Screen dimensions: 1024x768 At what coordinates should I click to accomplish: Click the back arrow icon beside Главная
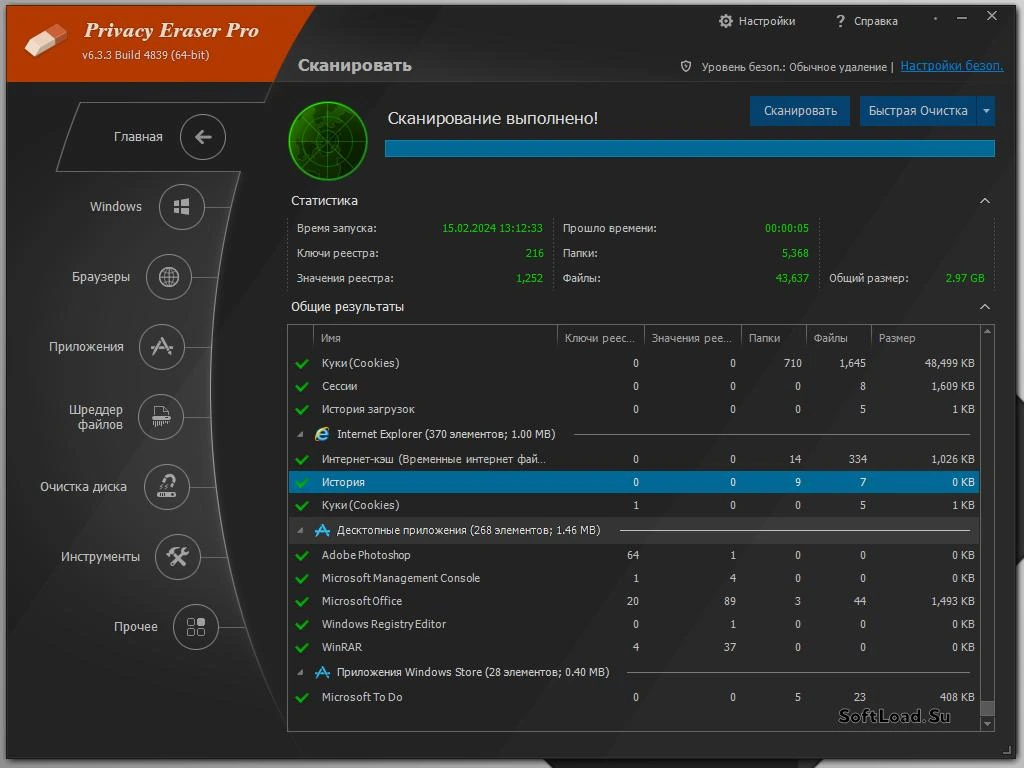(203, 136)
